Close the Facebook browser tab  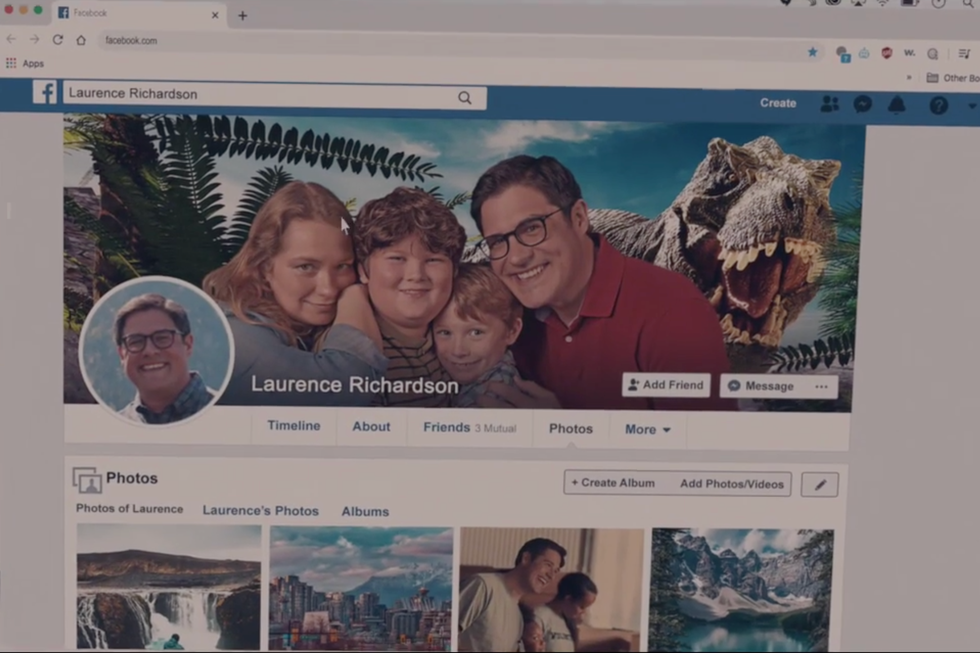[215, 15]
